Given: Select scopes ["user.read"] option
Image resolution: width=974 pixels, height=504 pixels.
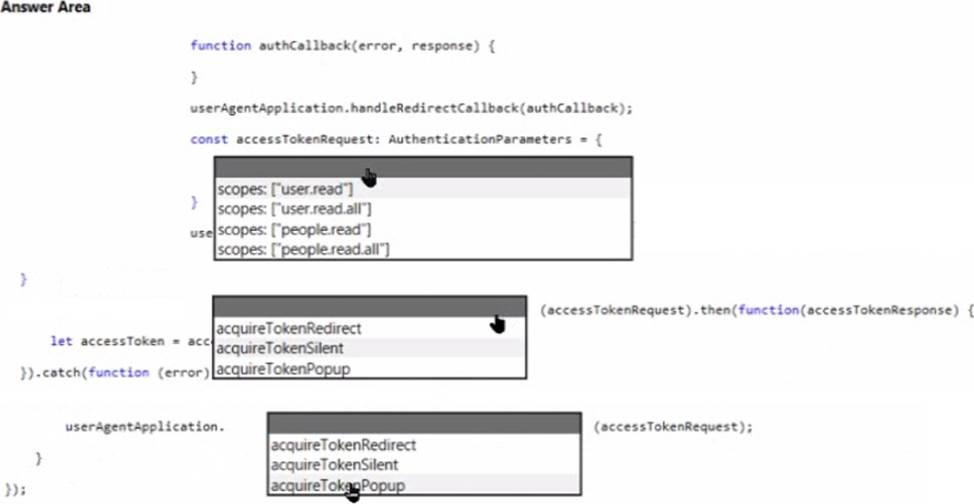Looking at the screenshot, I should tap(423, 189).
